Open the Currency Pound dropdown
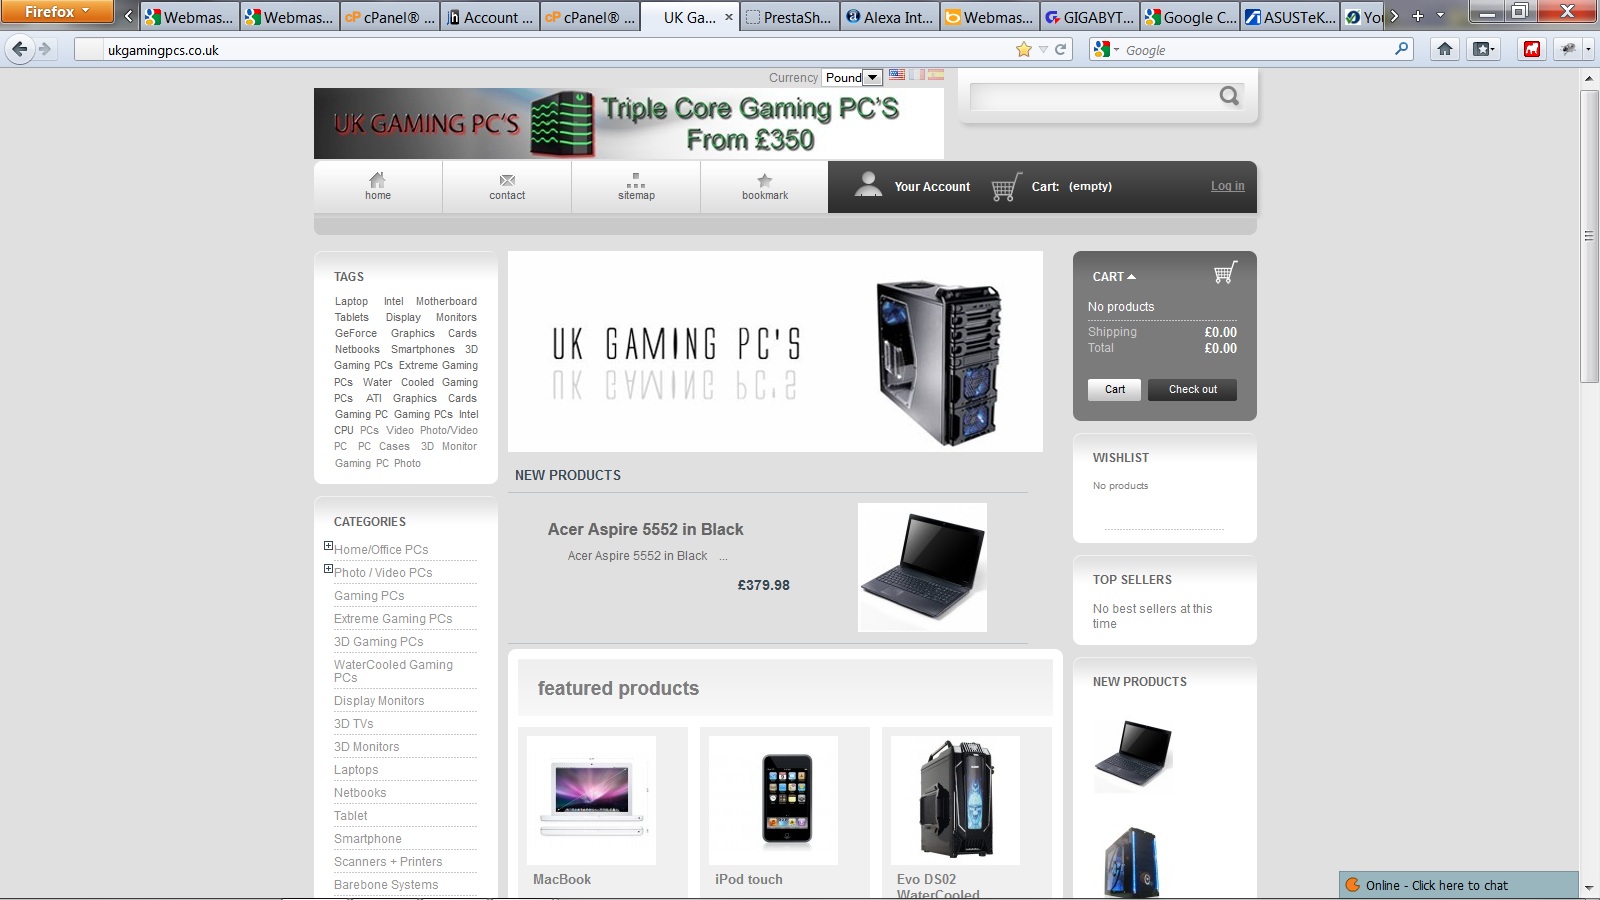1600x900 pixels. [x=852, y=77]
